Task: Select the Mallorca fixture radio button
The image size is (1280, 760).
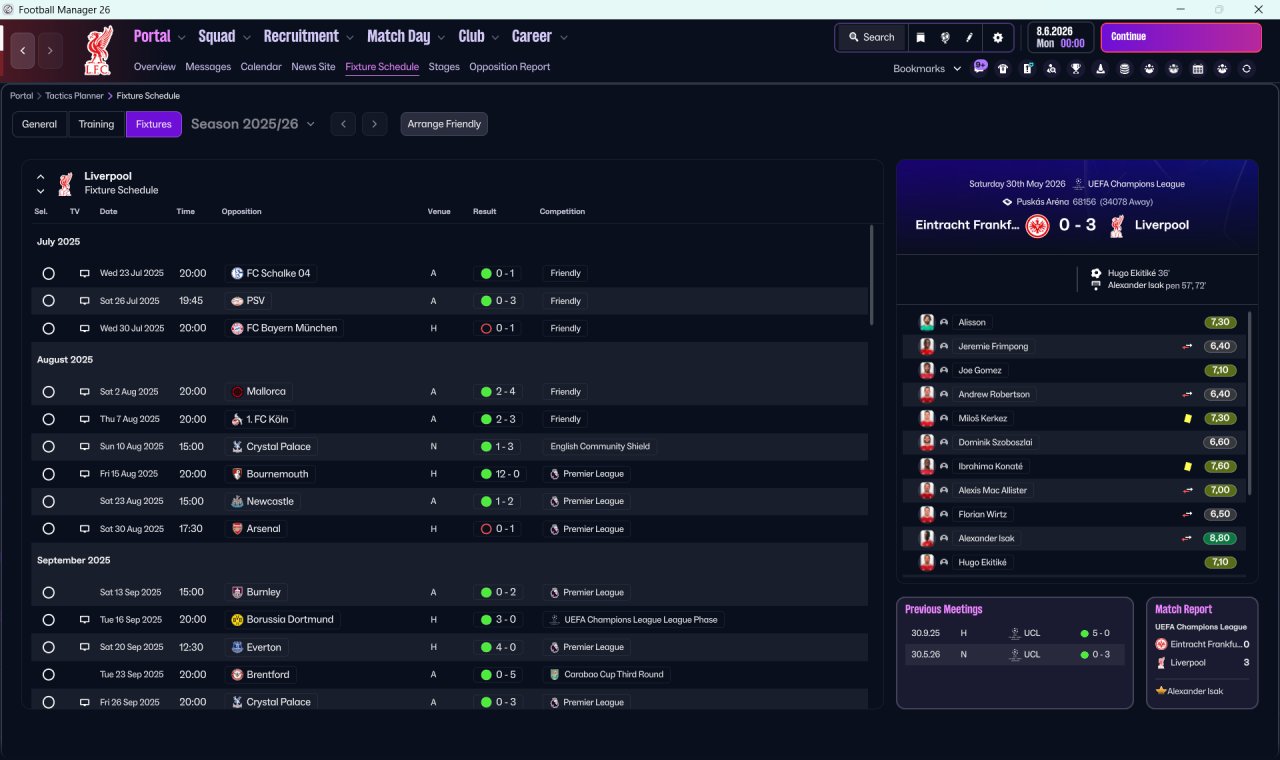Action: (x=48, y=392)
